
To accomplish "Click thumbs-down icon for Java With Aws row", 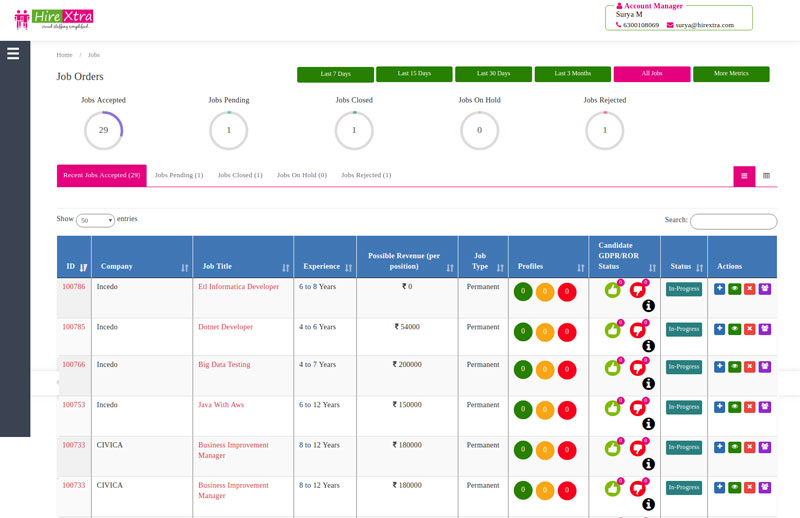I will click(x=637, y=408).
